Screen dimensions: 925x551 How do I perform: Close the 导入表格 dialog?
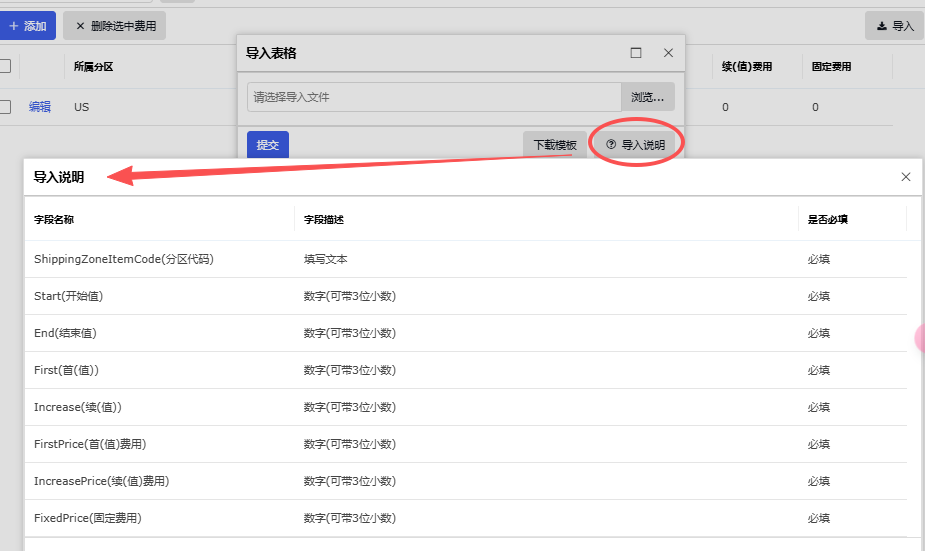click(x=668, y=53)
